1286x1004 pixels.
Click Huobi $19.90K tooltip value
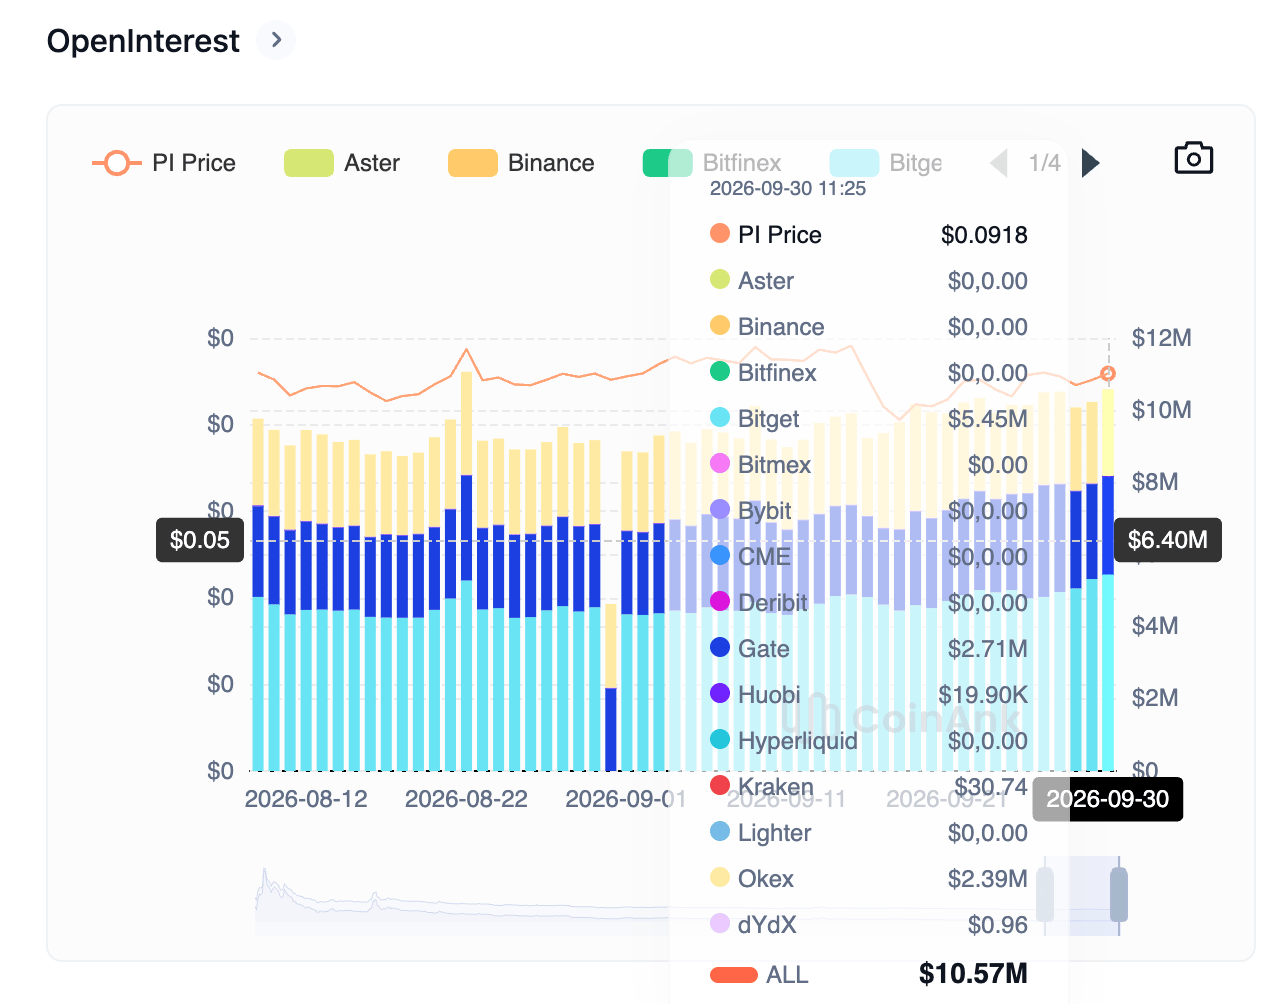click(982, 695)
